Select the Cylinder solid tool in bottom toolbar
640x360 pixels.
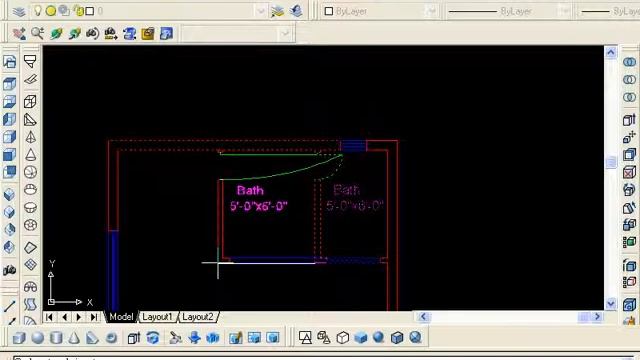click(x=56, y=338)
